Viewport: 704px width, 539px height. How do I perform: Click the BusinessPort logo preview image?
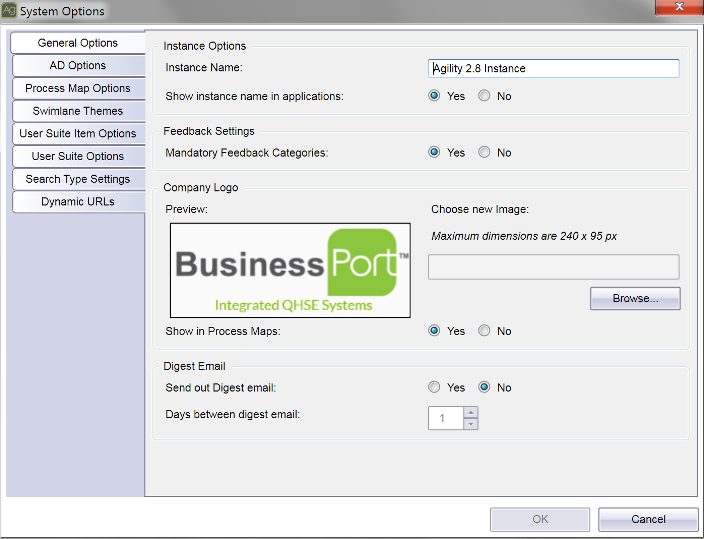coord(290,270)
